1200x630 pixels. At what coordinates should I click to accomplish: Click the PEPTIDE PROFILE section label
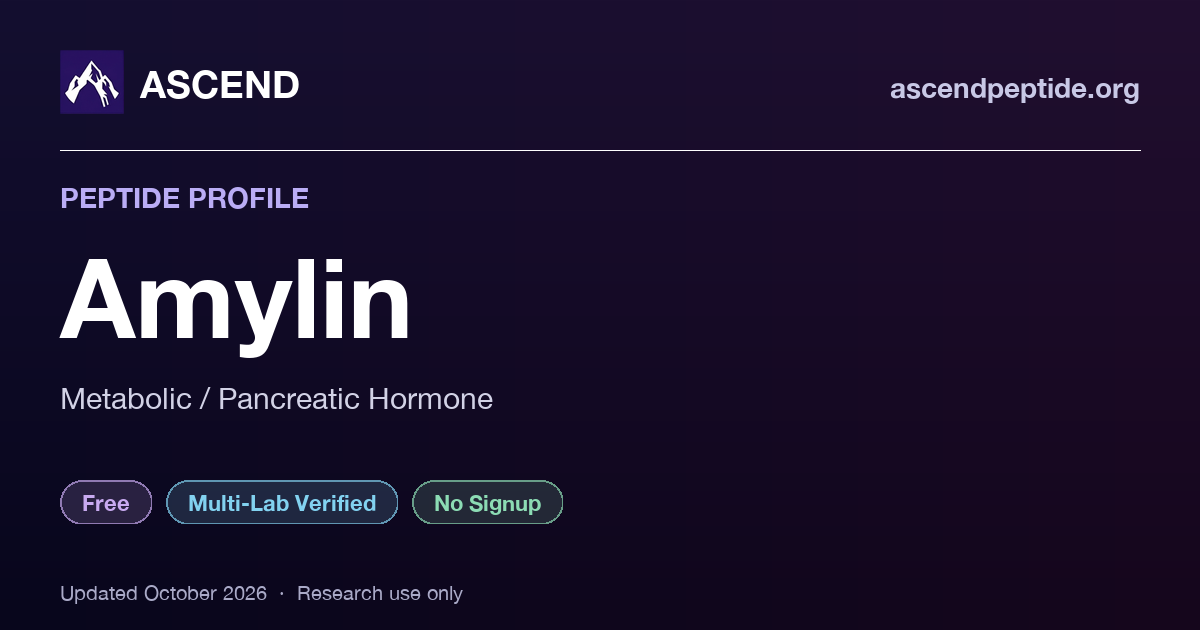(x=184, y=198)
